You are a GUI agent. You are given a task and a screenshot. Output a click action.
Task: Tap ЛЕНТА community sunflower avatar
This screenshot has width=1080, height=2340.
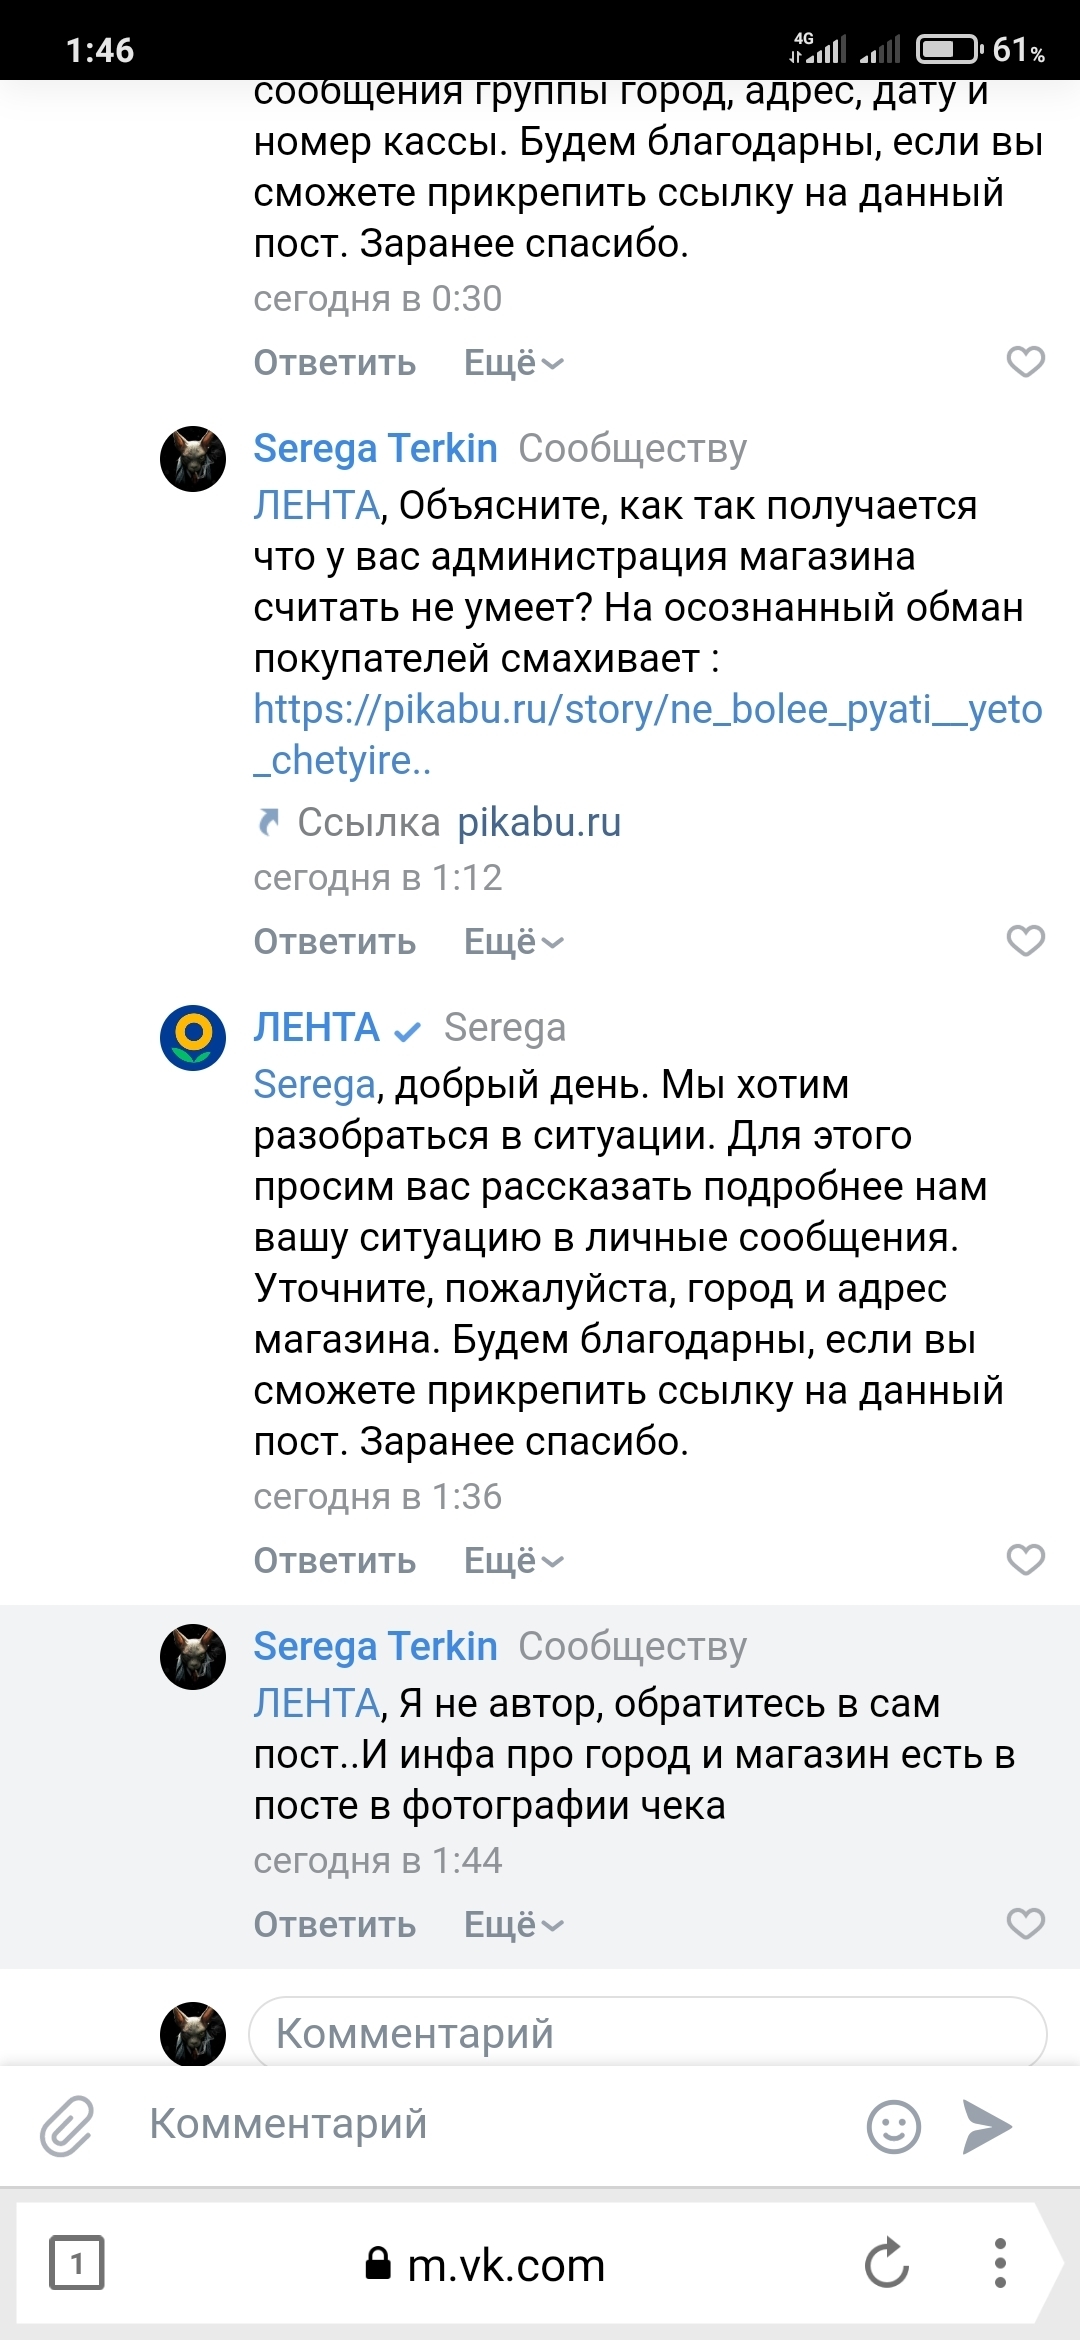click(x=193, y=1037)
